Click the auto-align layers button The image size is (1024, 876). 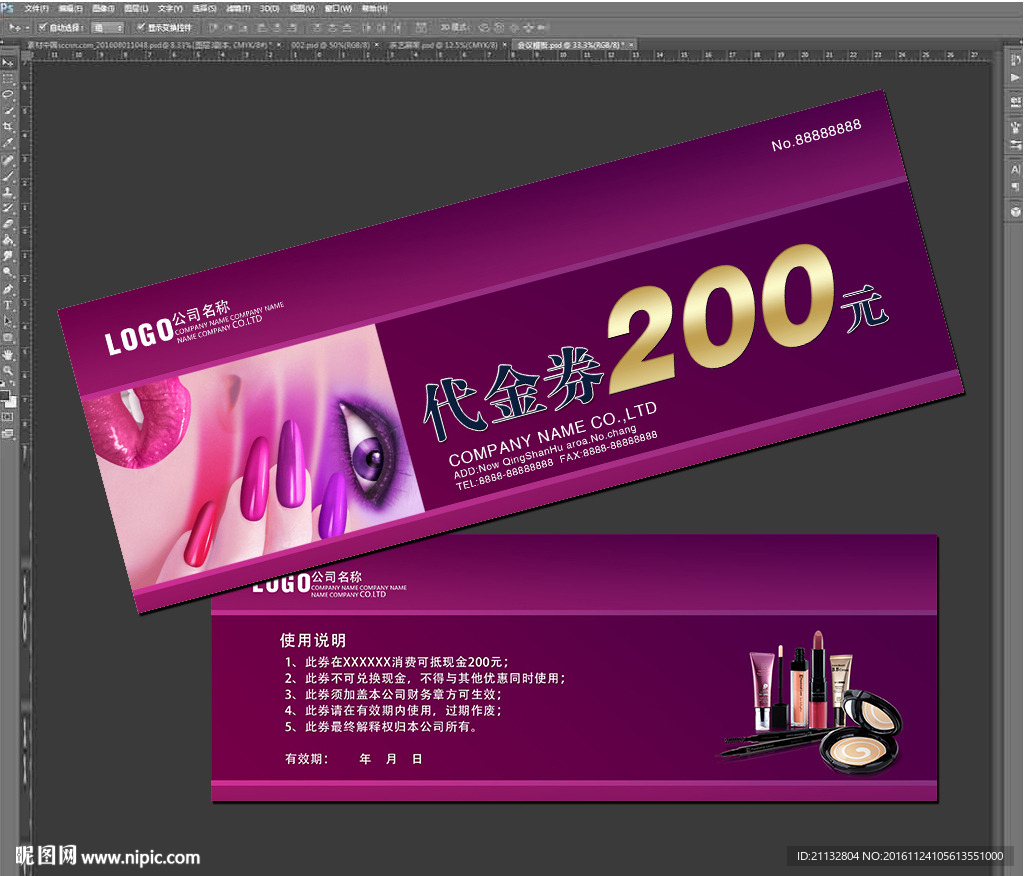(421, 27)
